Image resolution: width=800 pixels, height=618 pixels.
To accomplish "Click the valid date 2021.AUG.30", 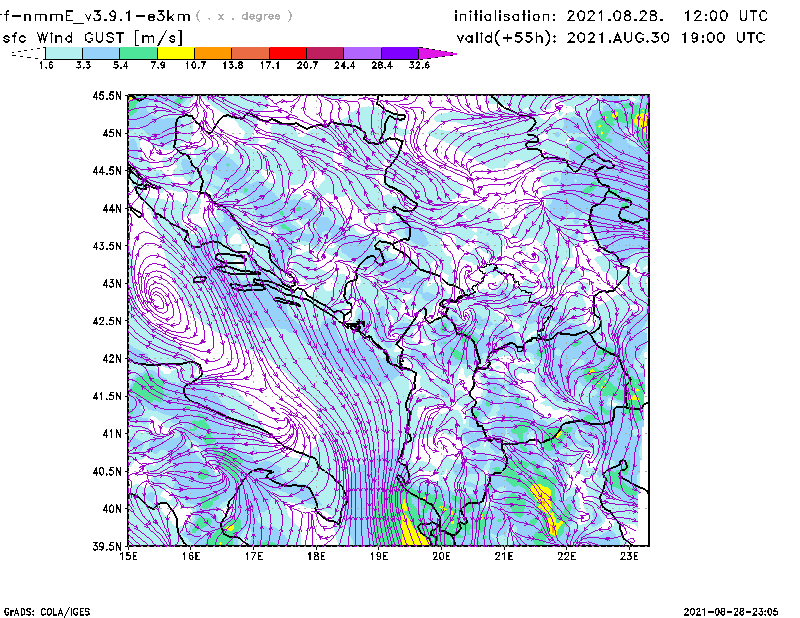I will [x=618, y=38].
